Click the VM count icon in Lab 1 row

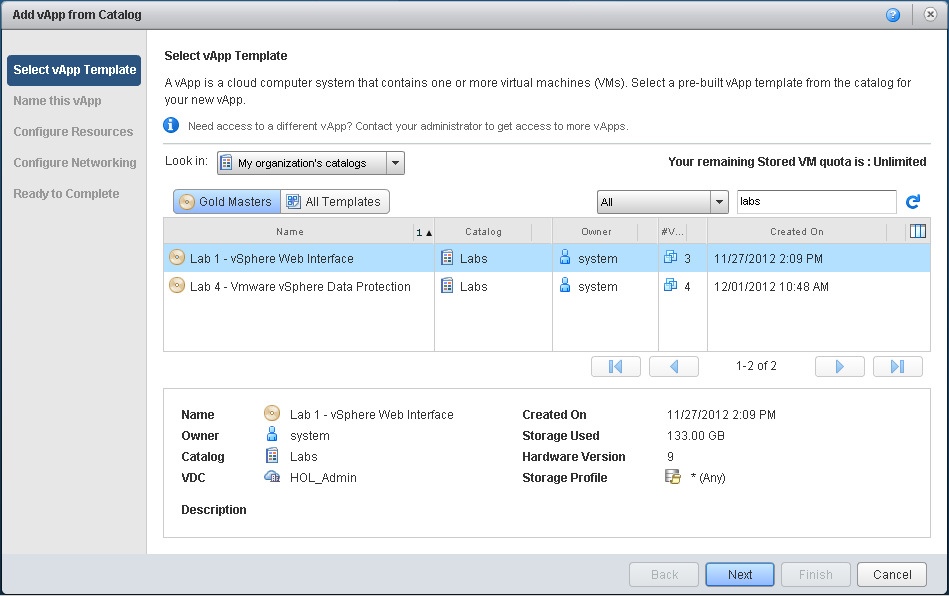point(670,257)
